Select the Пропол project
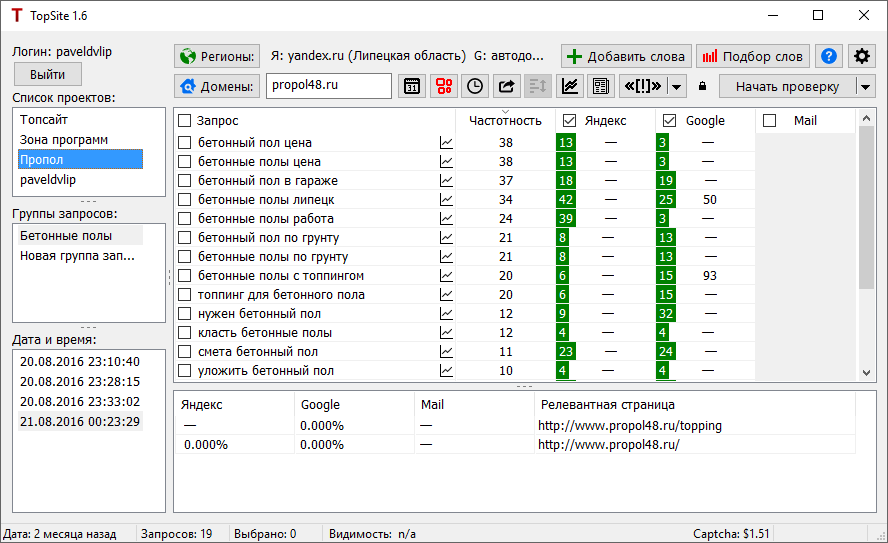This screenshot has width=888, height=543. [x=80, y=160]
